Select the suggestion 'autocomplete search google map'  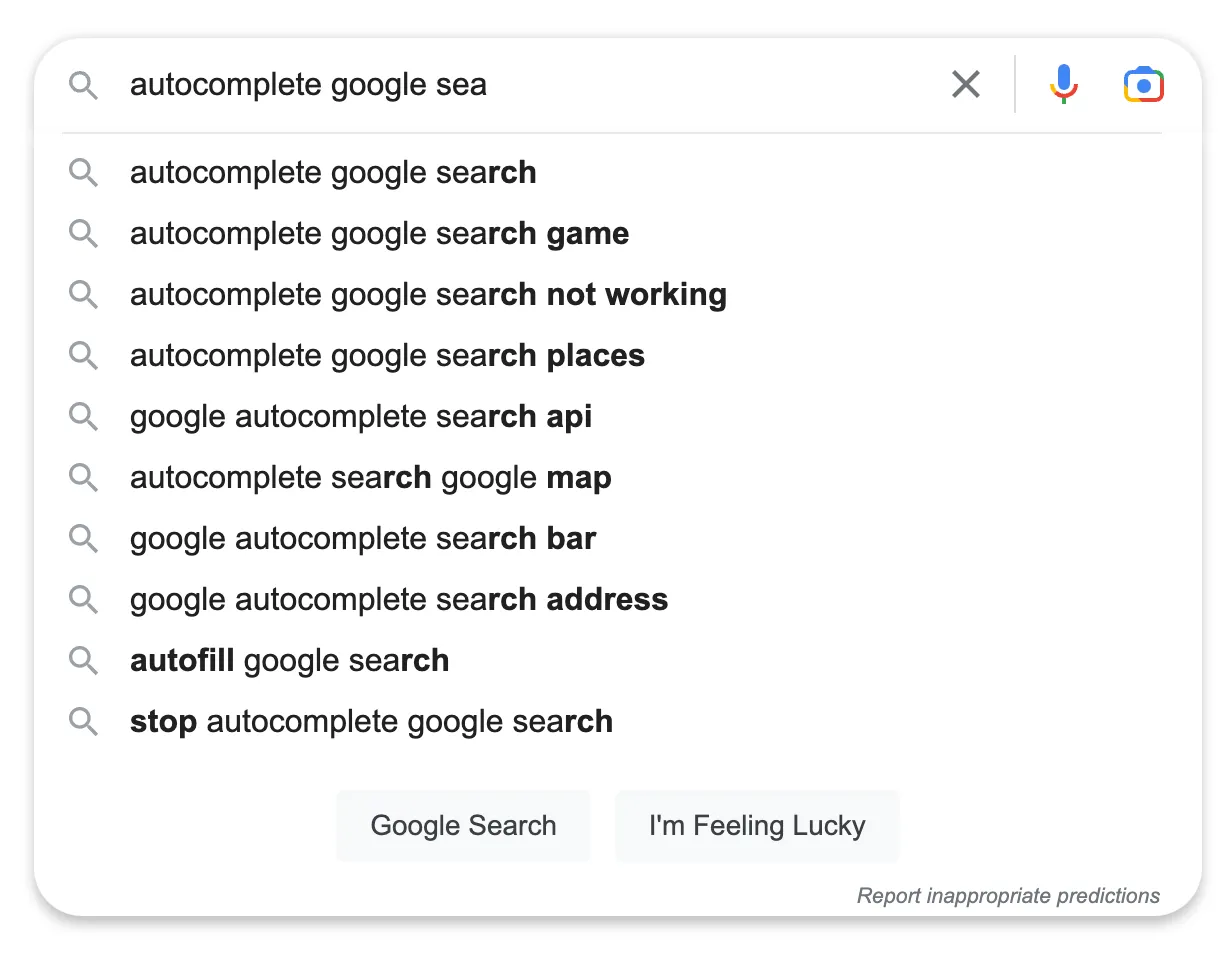pyautogui.click(x=369, y=477)
